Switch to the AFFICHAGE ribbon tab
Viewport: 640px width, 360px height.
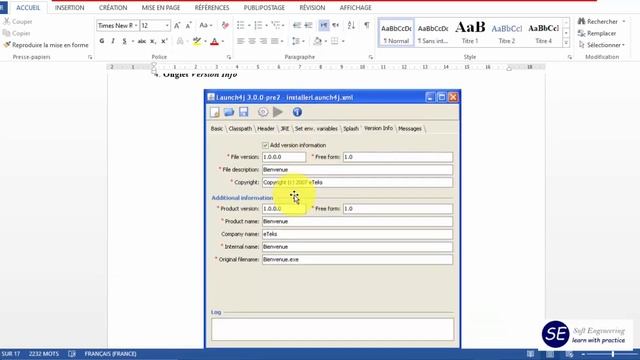click(x=356, y=8)
